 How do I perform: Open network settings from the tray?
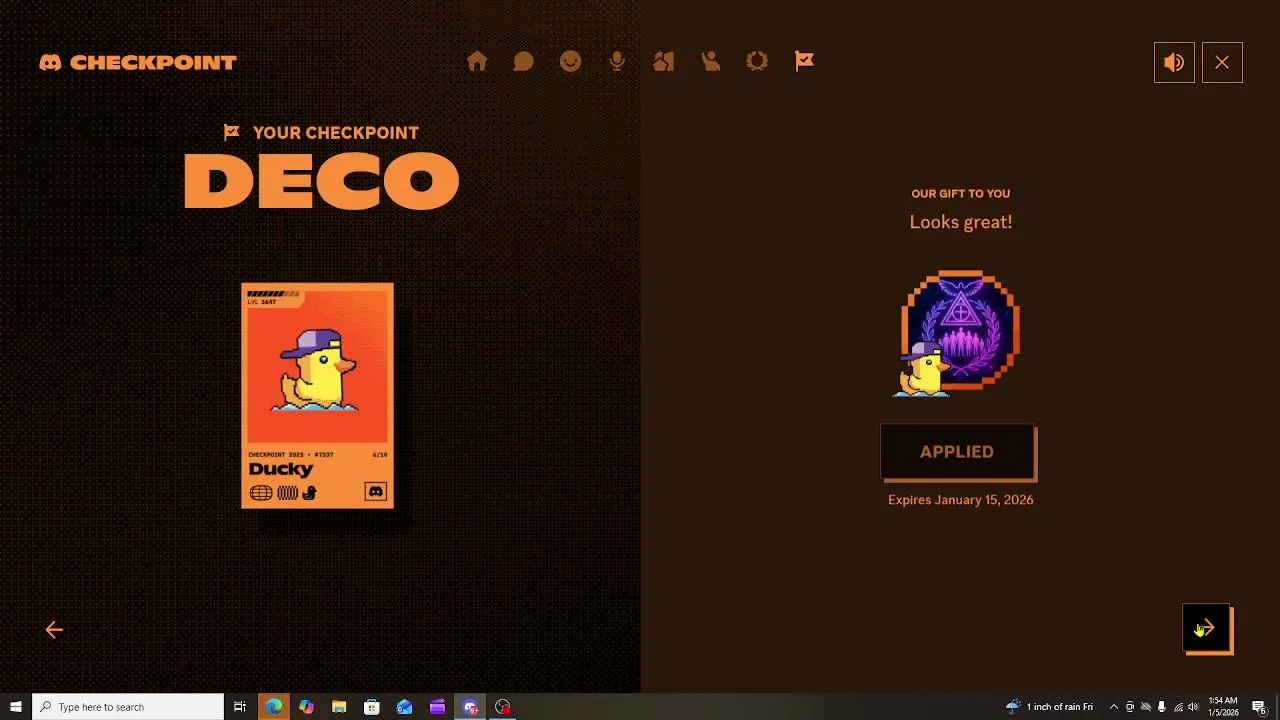point(1178,707)
